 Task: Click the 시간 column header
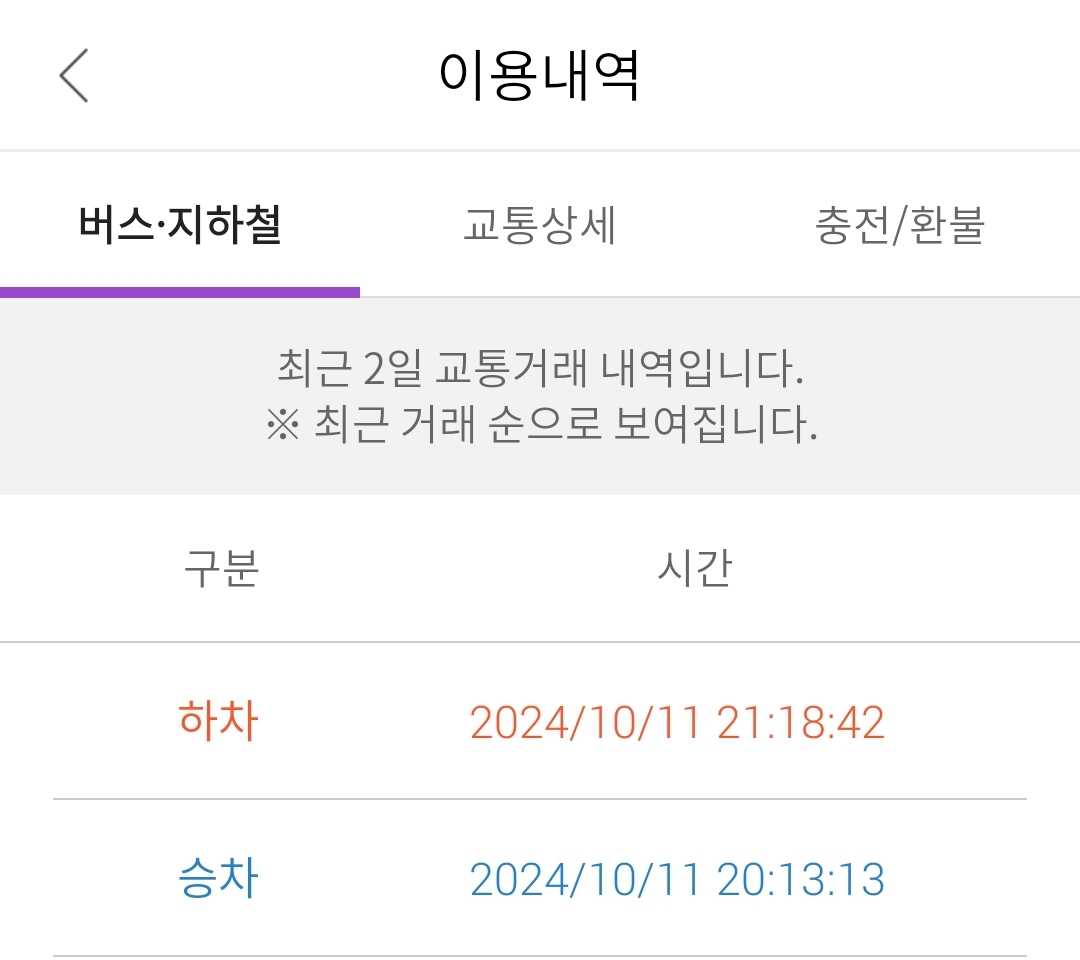[695, 568]
